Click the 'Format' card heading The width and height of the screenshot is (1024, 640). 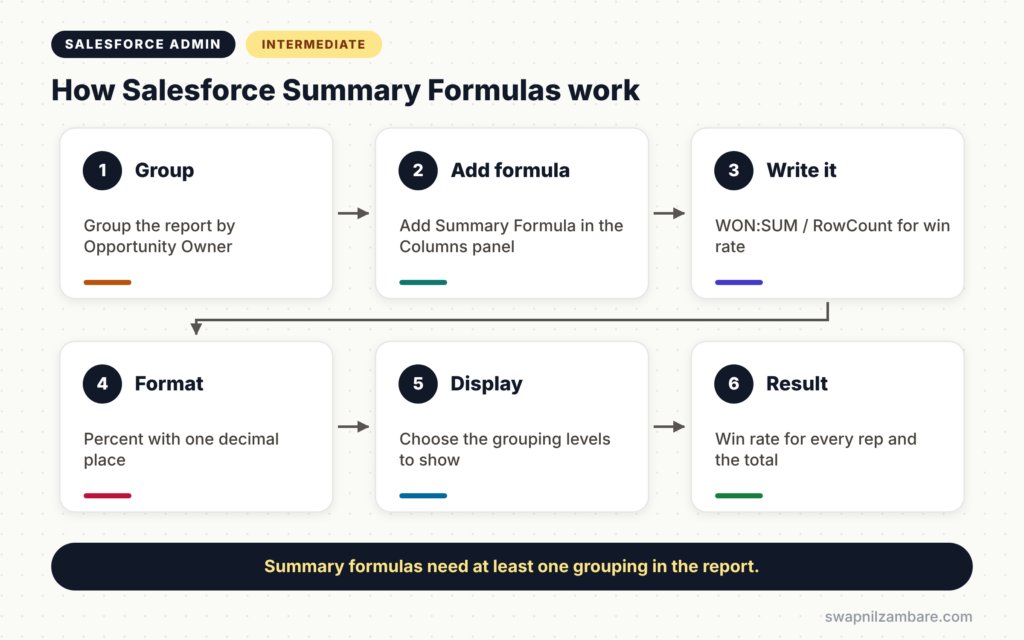click(x=168, y=383)
